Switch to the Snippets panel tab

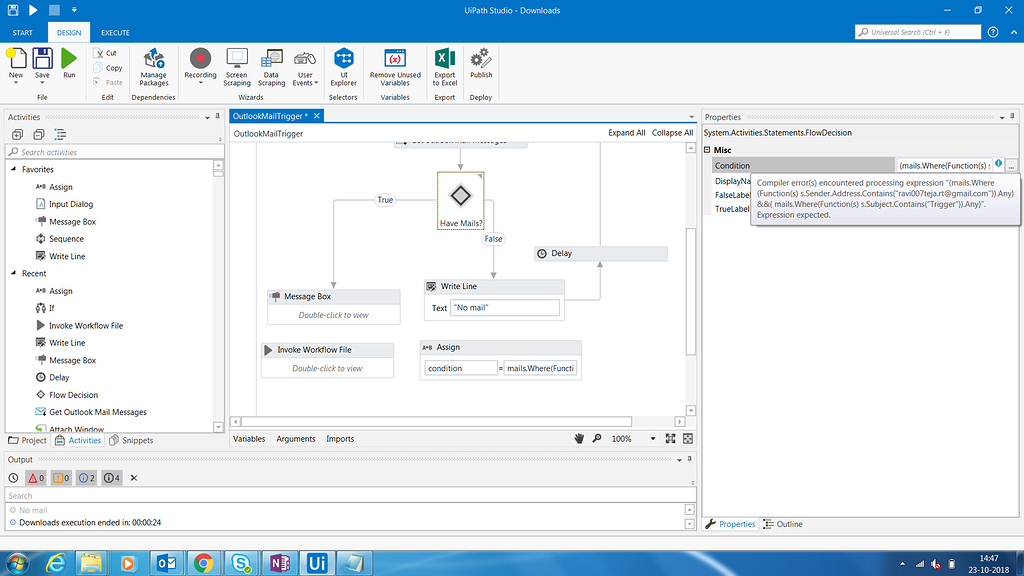tap(132, 440)
